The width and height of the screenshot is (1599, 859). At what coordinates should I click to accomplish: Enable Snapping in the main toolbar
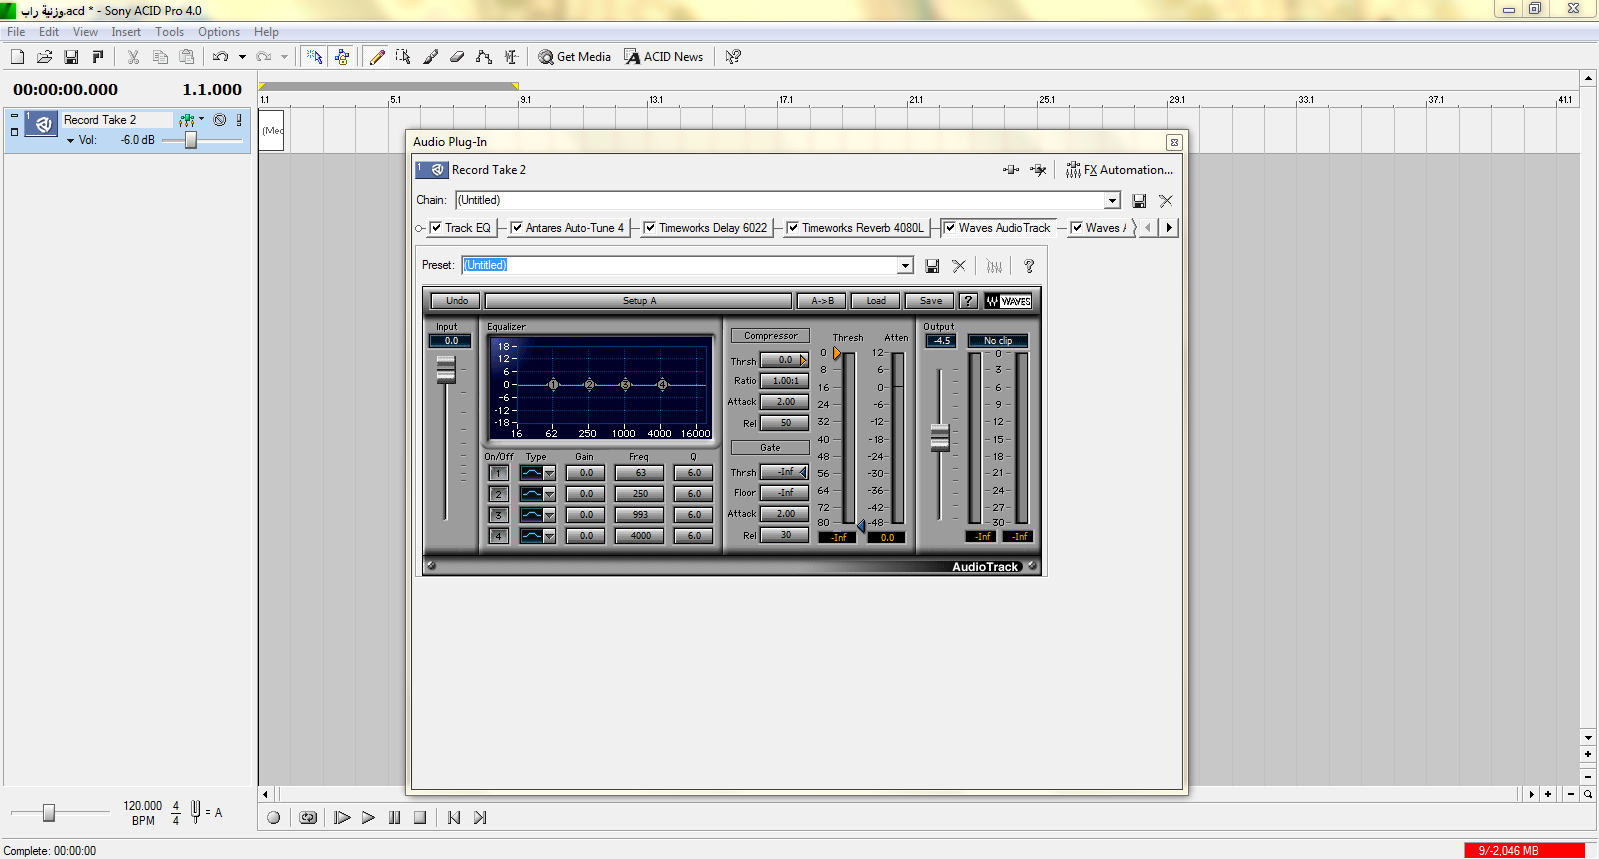coord(315,57)
